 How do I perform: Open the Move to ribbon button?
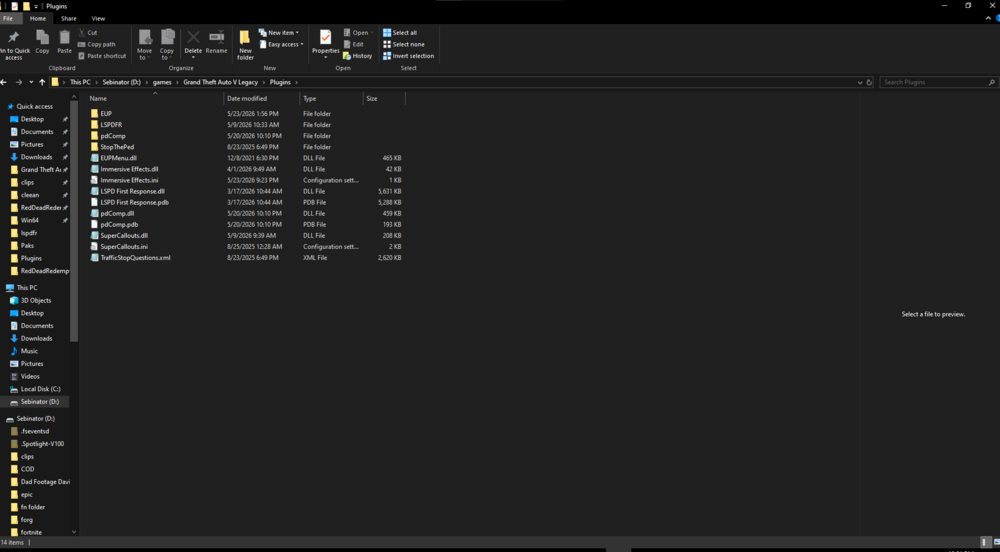(145, 45)
